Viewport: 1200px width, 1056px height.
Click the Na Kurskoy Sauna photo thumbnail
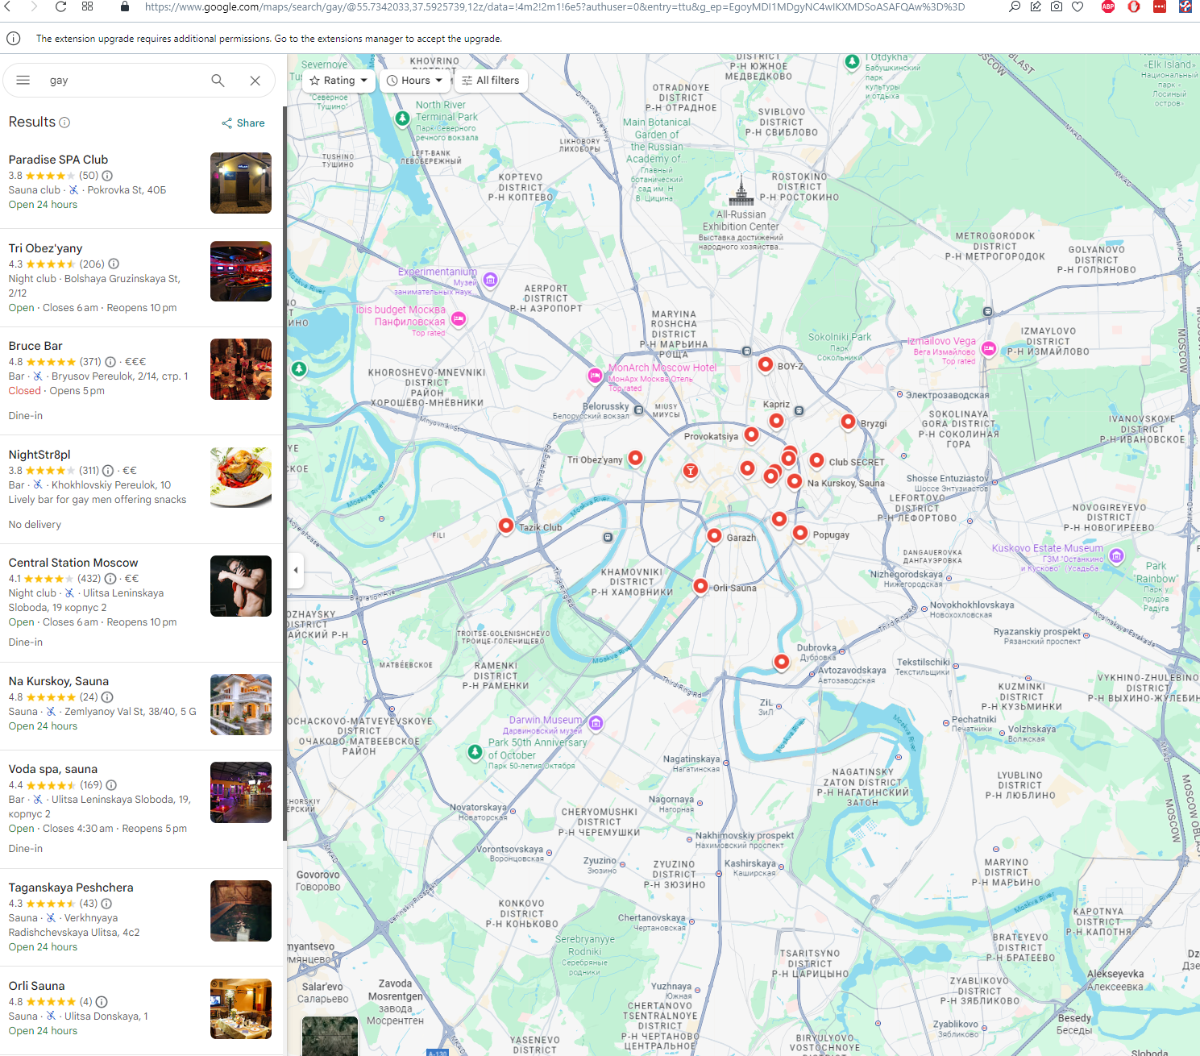click(x=241, y=704)
